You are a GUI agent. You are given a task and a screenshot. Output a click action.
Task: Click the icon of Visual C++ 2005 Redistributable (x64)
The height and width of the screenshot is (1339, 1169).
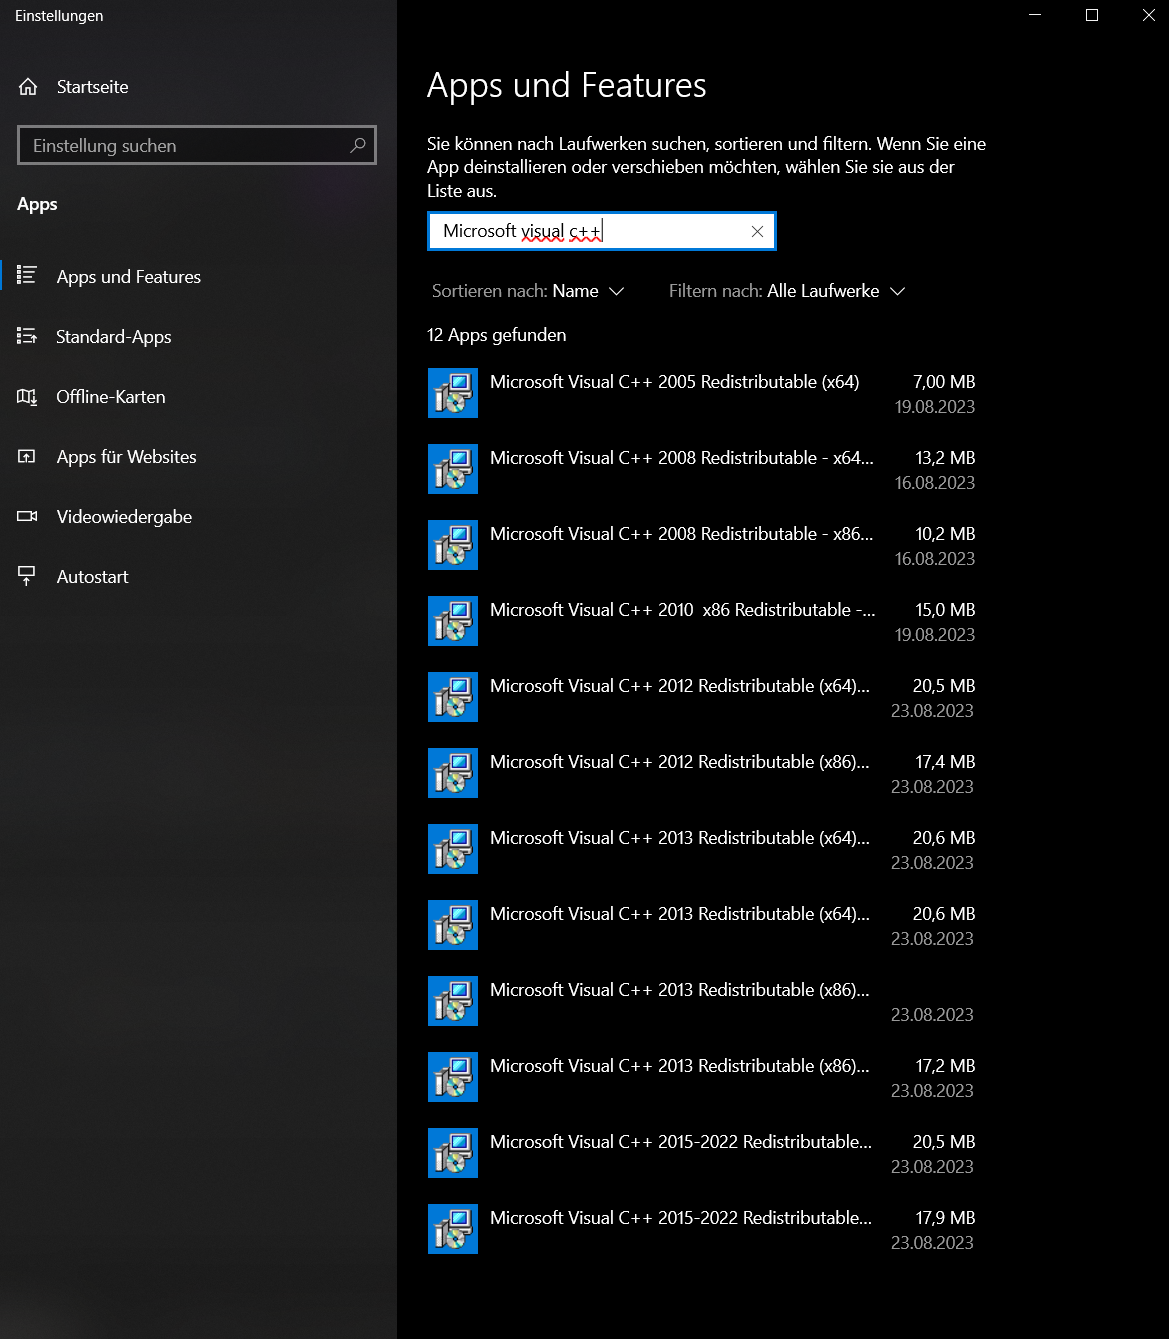coord(453,393)
